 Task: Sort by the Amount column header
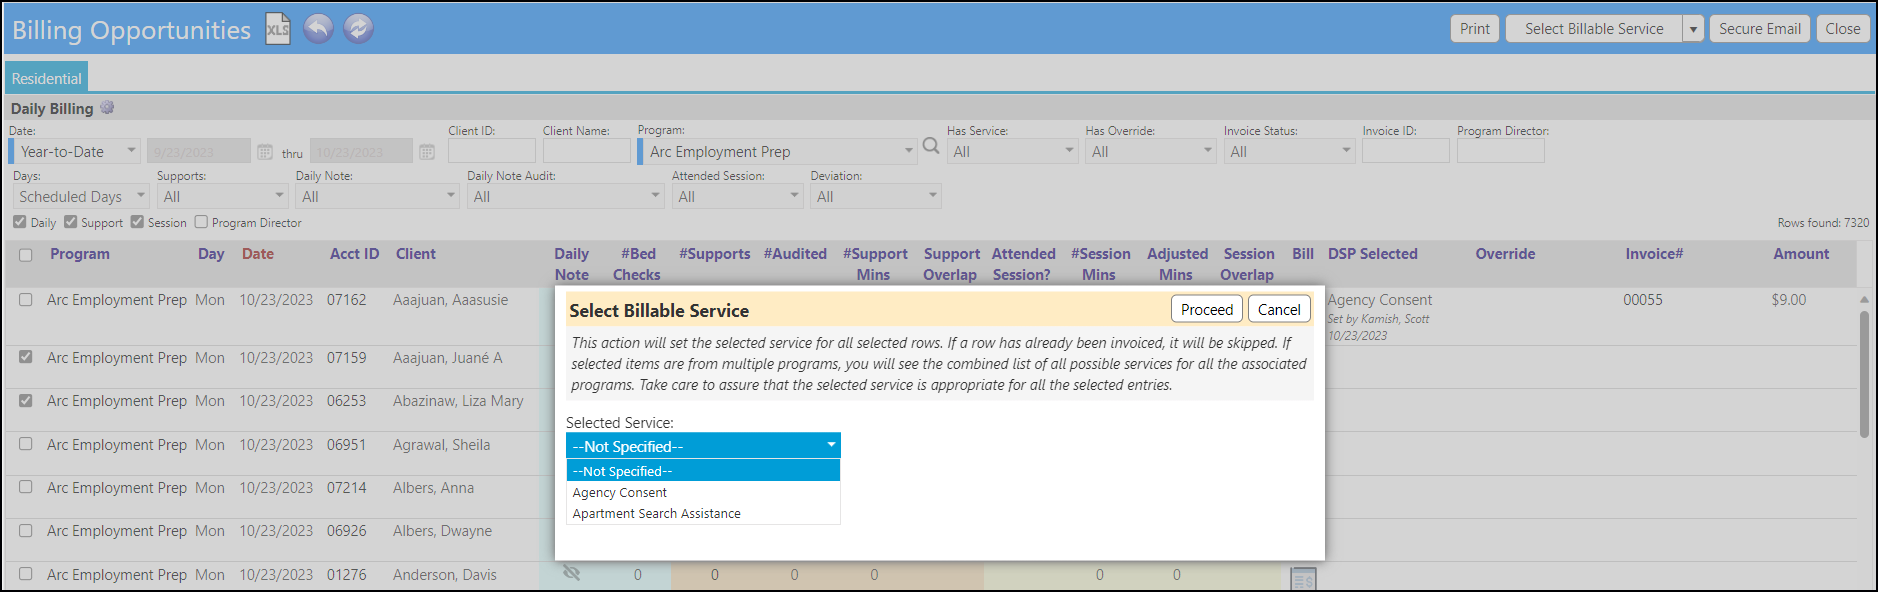1801,254
